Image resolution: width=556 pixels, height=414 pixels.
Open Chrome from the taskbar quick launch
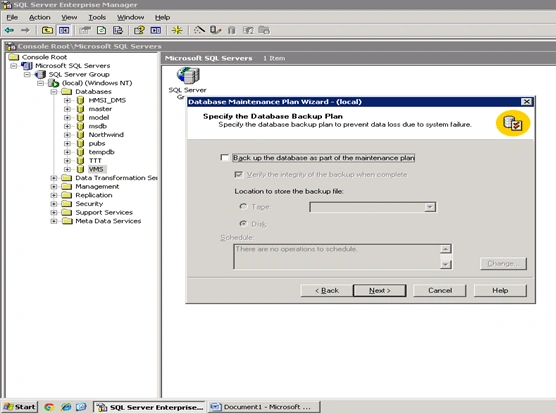49,407
